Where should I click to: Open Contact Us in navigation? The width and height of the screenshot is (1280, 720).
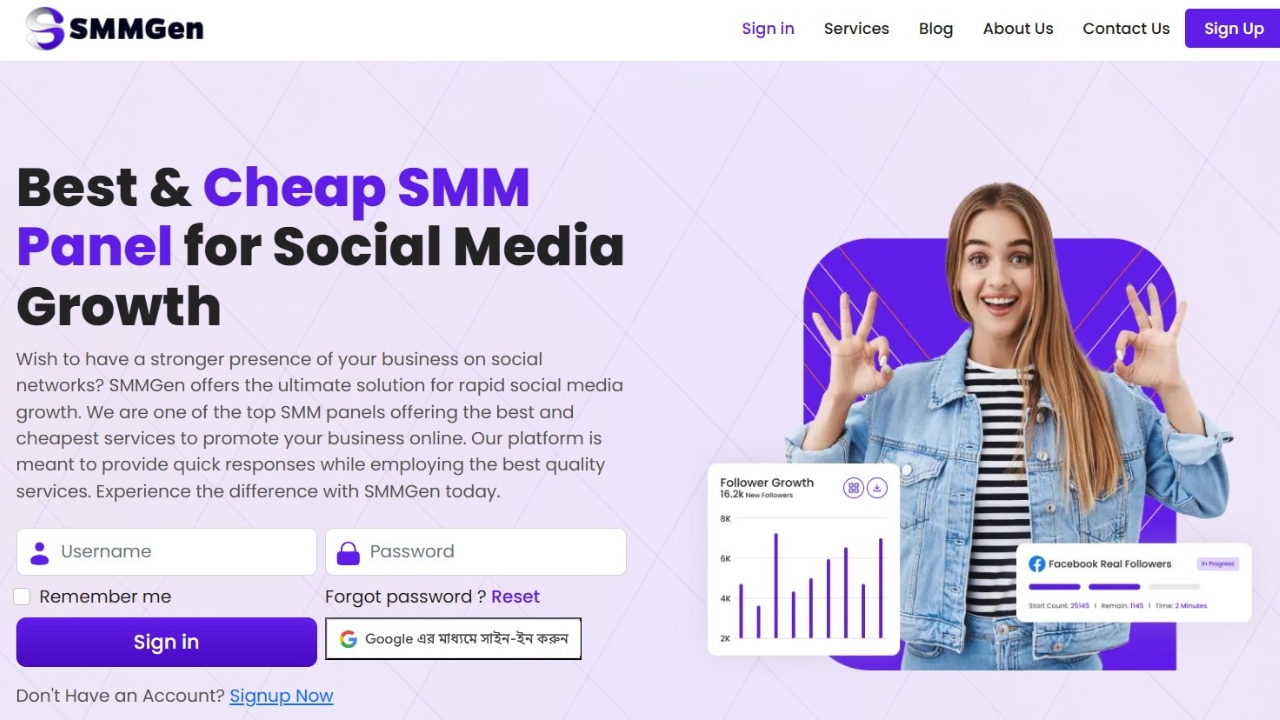1126,28
